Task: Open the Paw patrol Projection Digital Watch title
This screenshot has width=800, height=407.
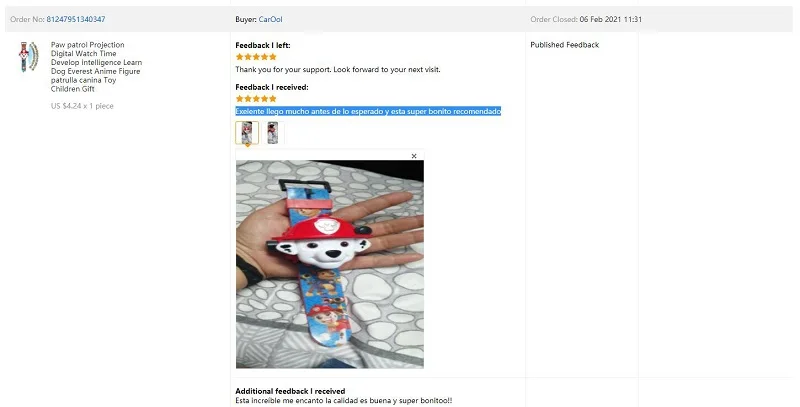Action: pyautogui.click(x=96, y=67)
